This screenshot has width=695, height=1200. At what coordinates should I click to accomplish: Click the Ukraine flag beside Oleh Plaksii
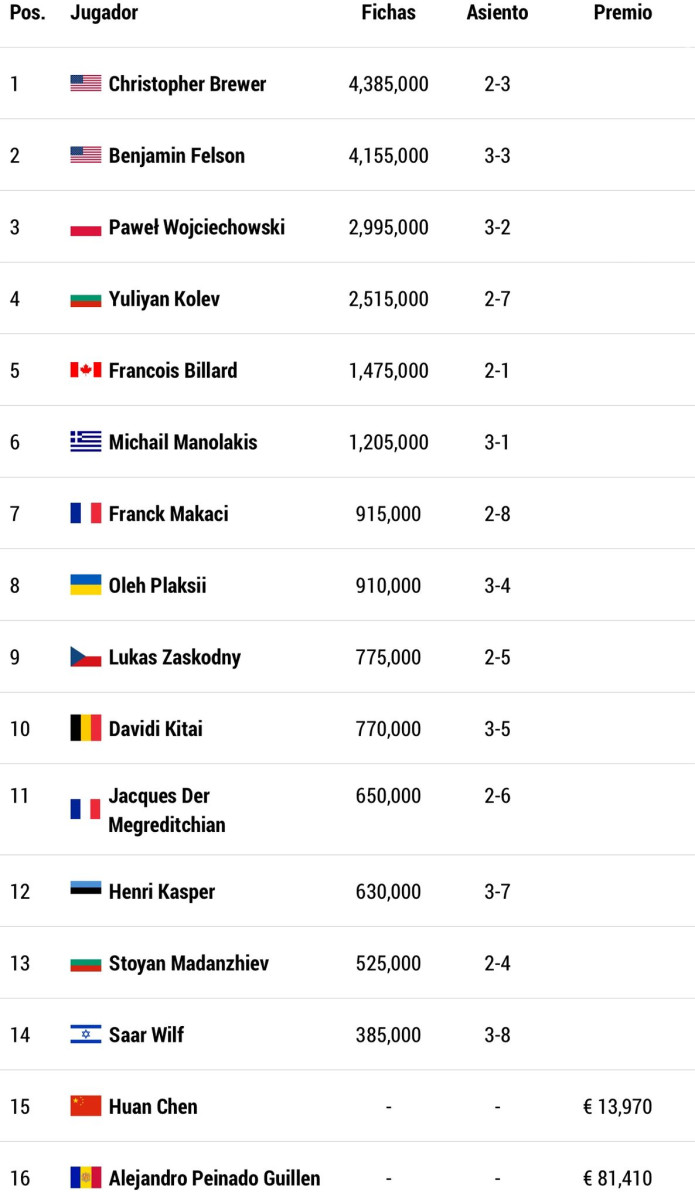pos(85,585)
